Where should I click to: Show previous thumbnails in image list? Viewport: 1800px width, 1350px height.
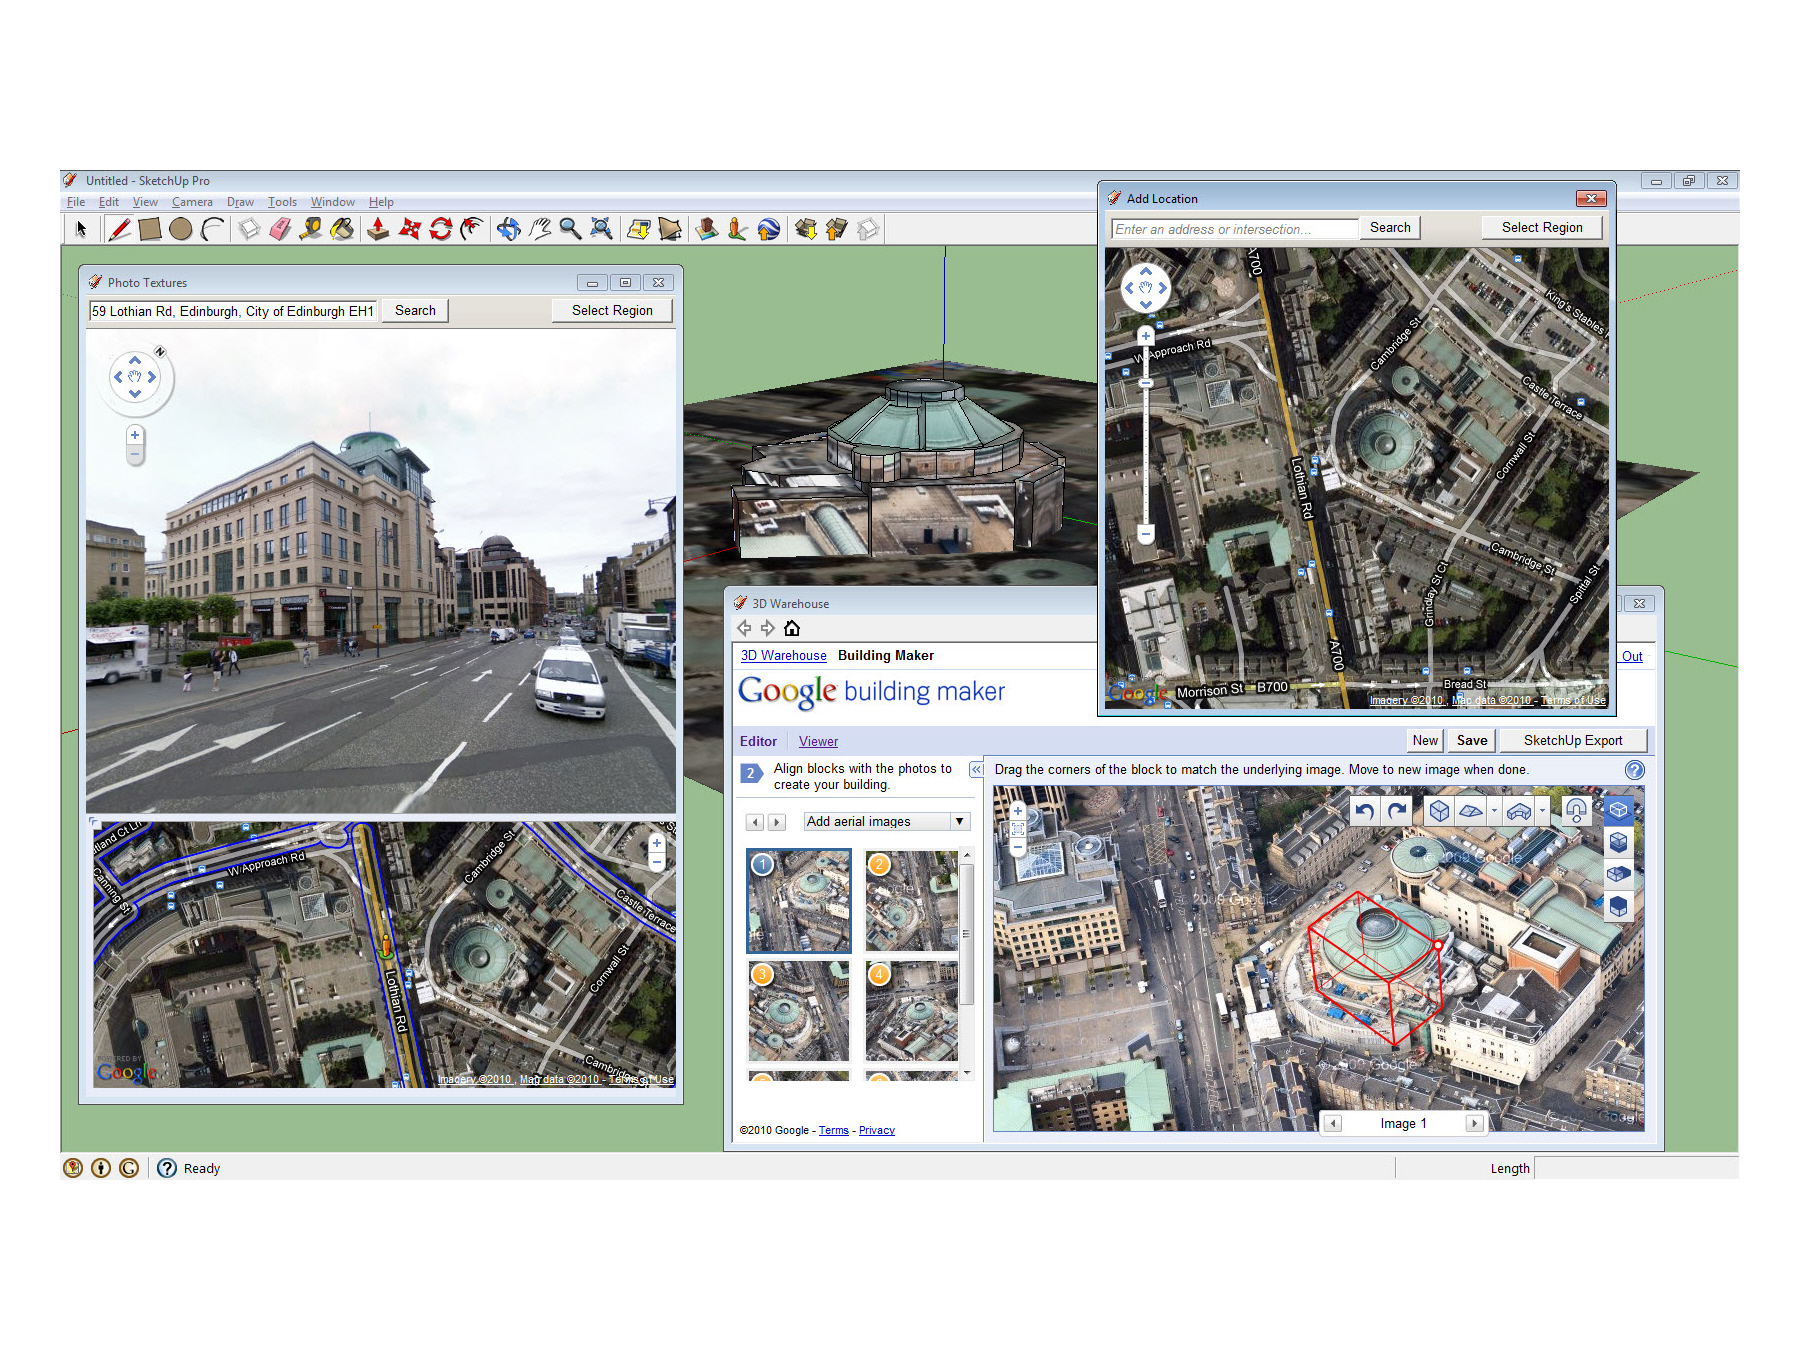[755, 822]
